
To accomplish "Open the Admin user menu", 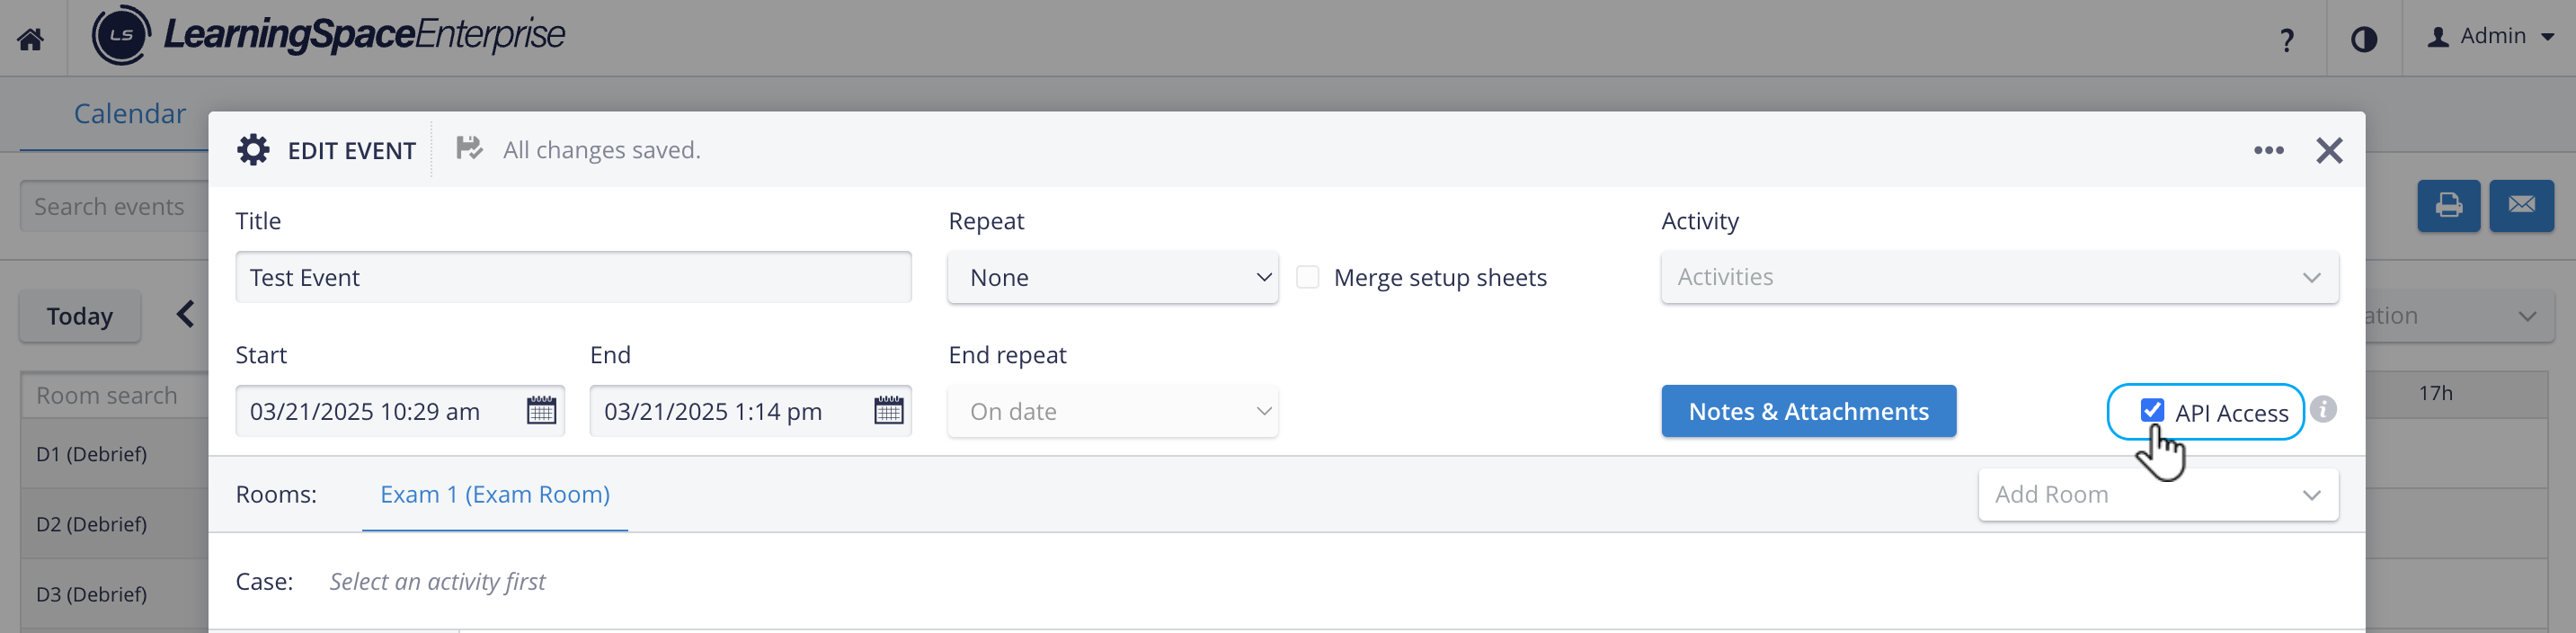I will (2491, 37).
